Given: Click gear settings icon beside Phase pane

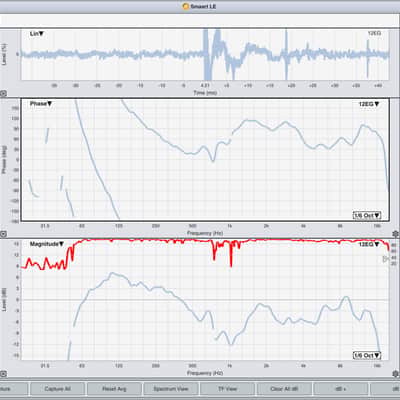Looking at the screenshot, I should point(395,234).
